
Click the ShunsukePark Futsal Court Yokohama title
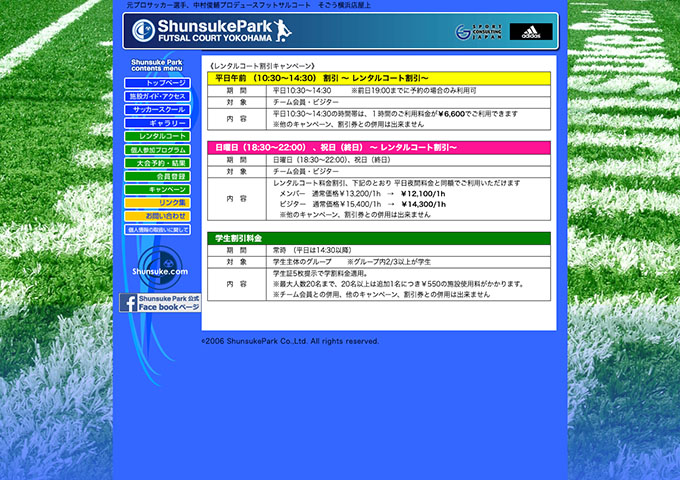(215, 31)
